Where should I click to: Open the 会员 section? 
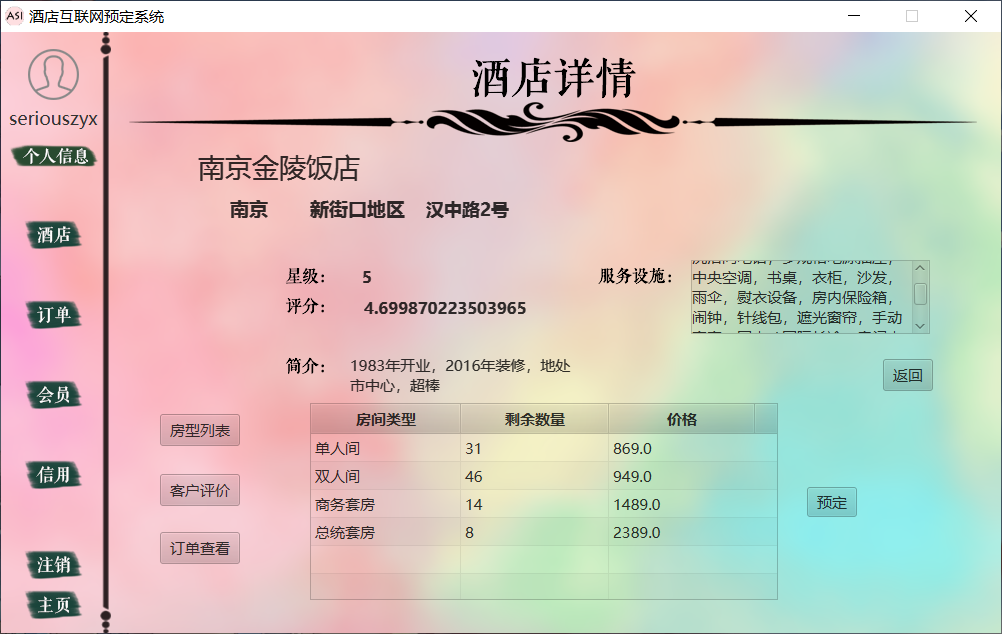click(54, 394)
